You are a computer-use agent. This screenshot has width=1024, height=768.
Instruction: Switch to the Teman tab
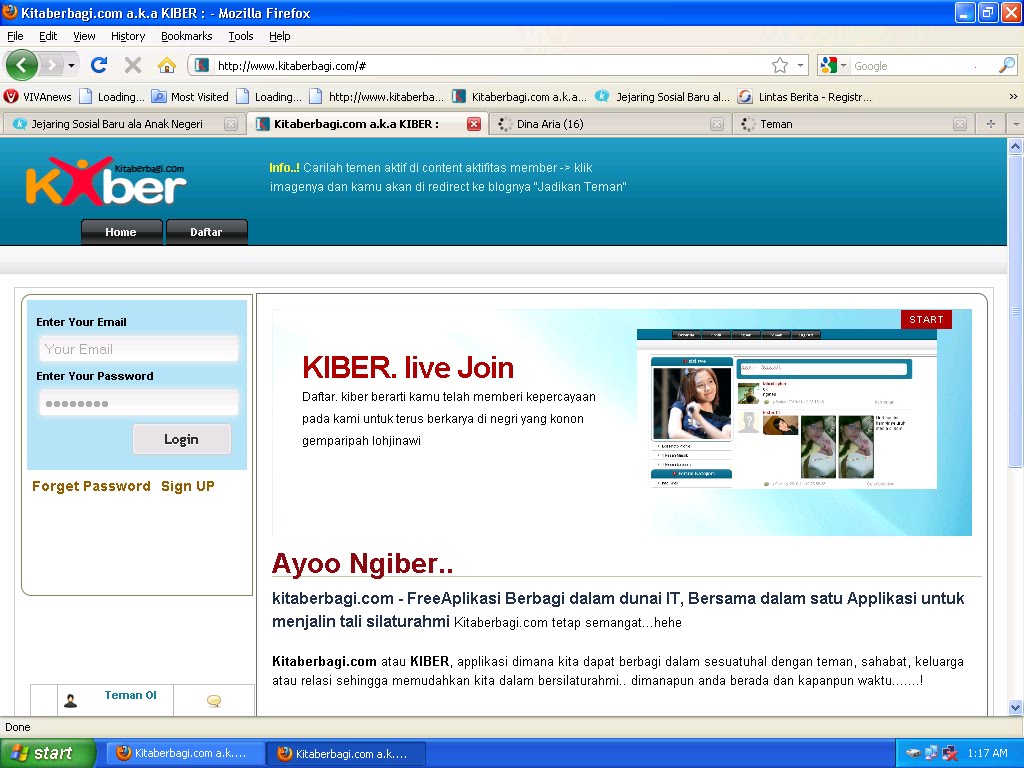tap(776, 124)
